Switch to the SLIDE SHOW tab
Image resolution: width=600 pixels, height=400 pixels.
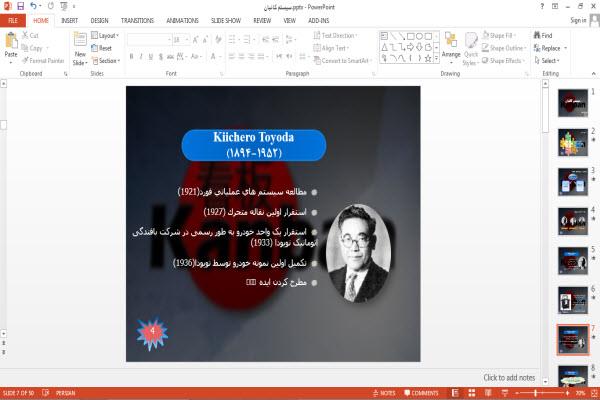coord(226,21)
